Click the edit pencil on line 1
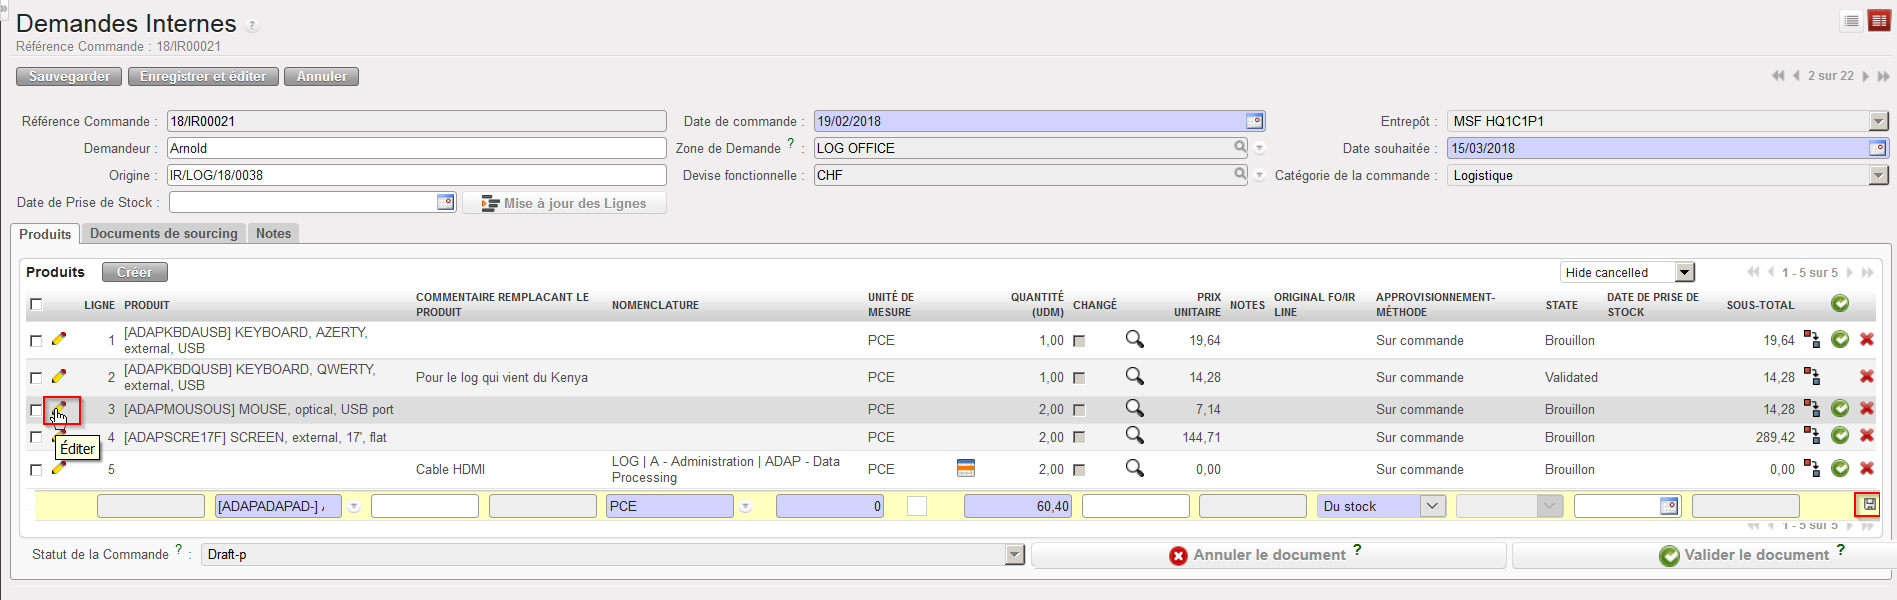Screen dimensions: 1897x600 (59, 340)
